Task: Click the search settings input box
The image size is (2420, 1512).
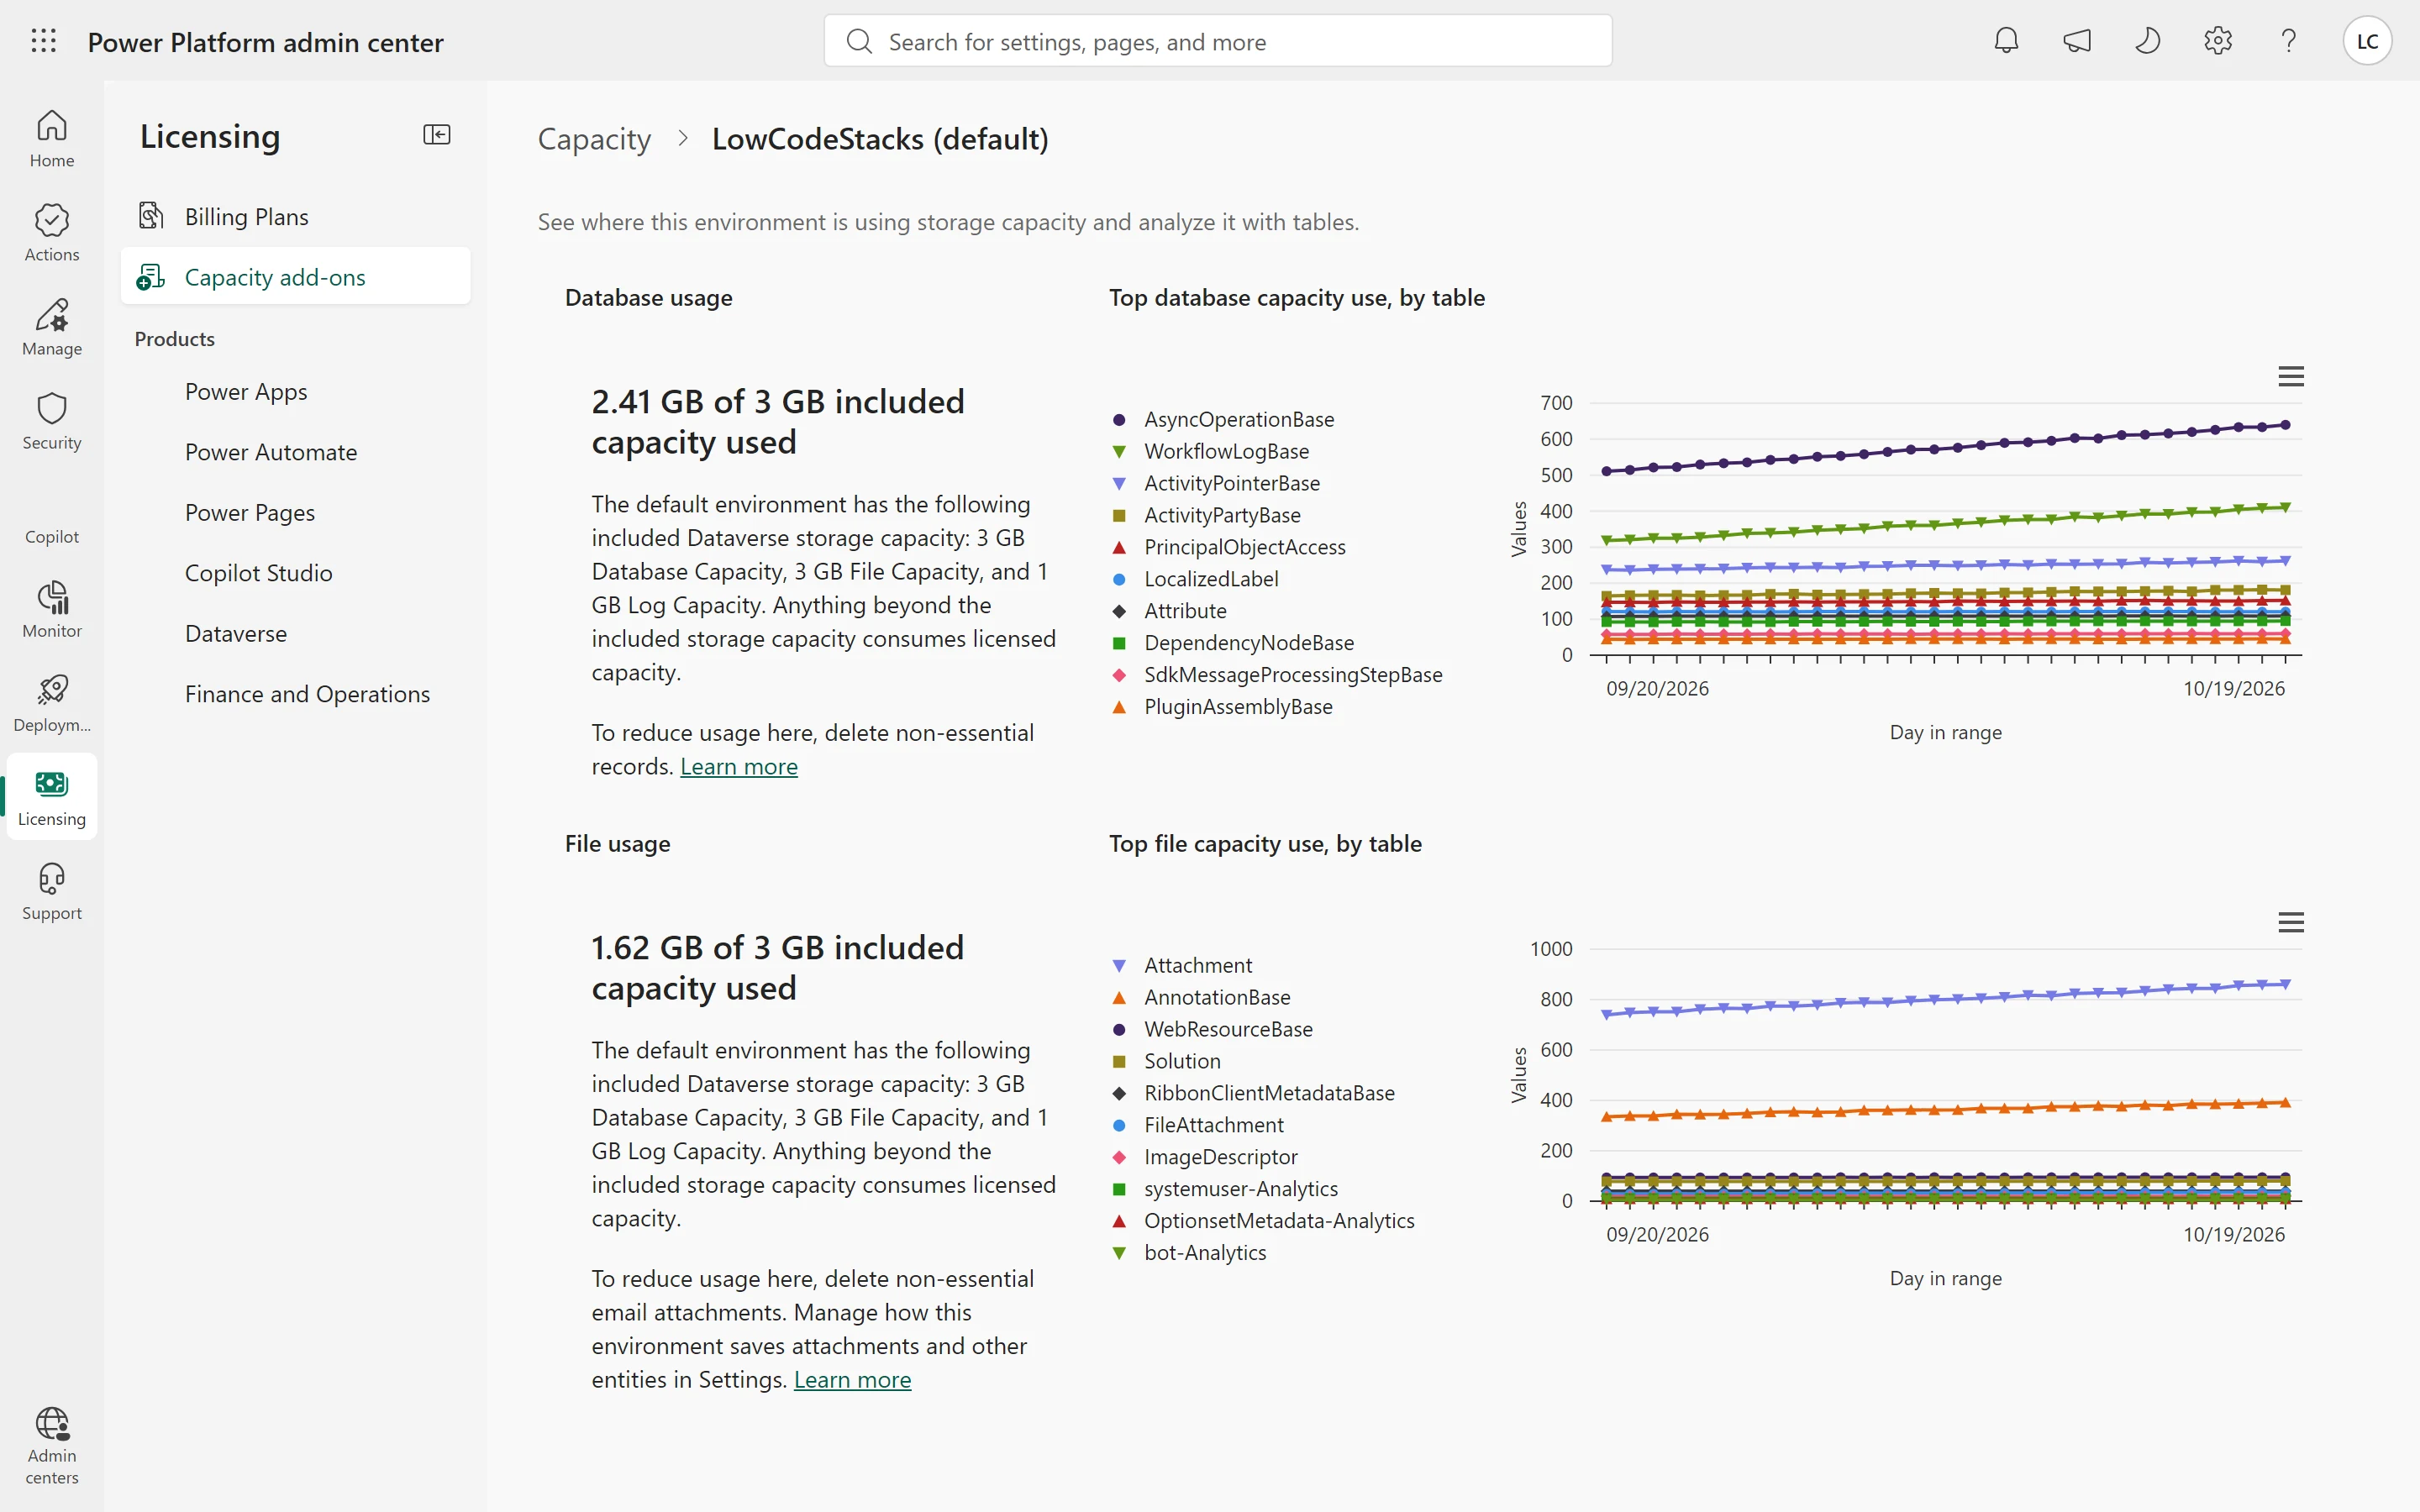Action: point(1218,41)
